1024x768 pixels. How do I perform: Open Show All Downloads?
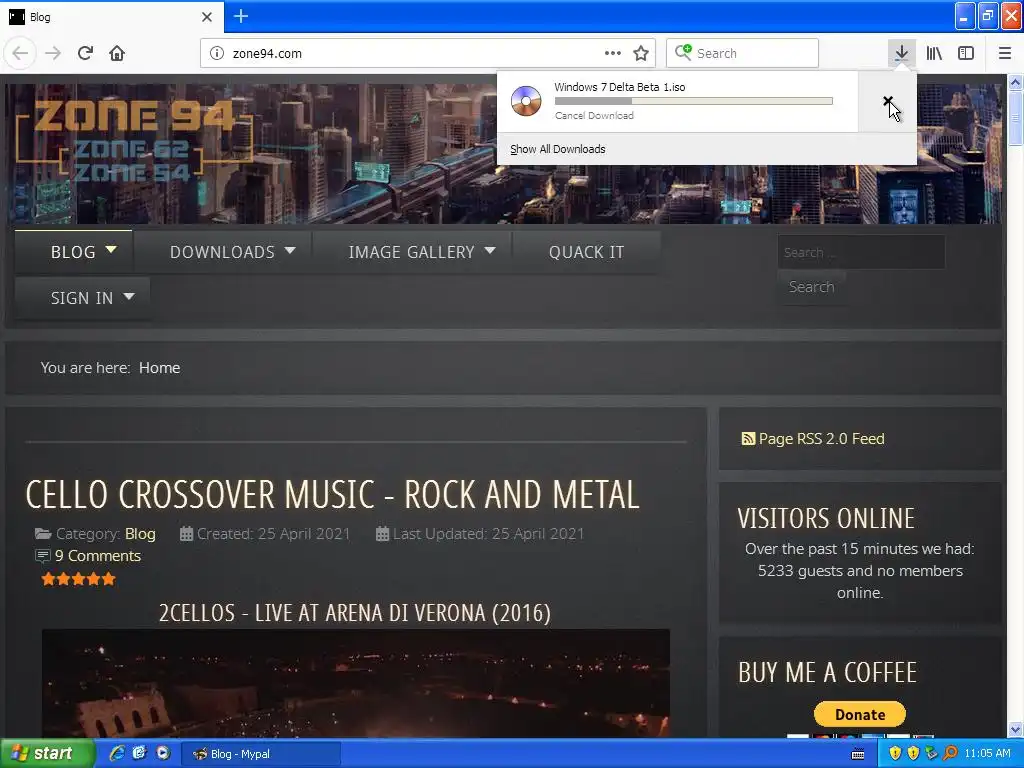pyautogui.click(x=558, y=149)
